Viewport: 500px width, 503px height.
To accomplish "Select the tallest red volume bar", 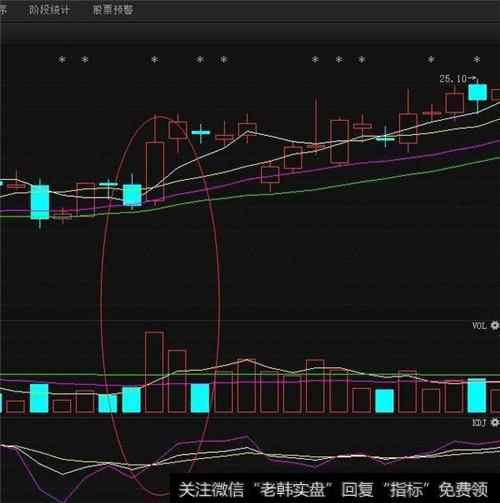I will click(x=154, y=372).
